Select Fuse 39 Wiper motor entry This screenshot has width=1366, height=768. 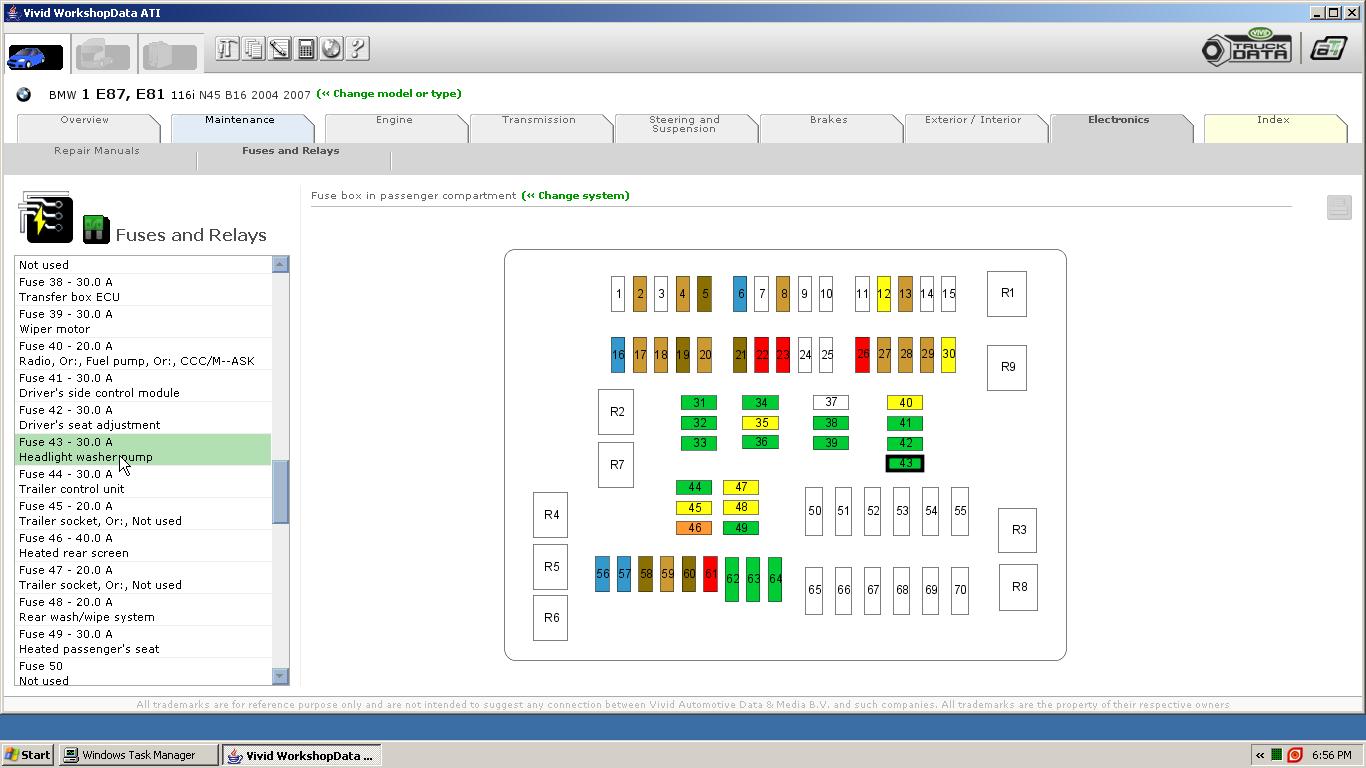[x=142, y=321]
